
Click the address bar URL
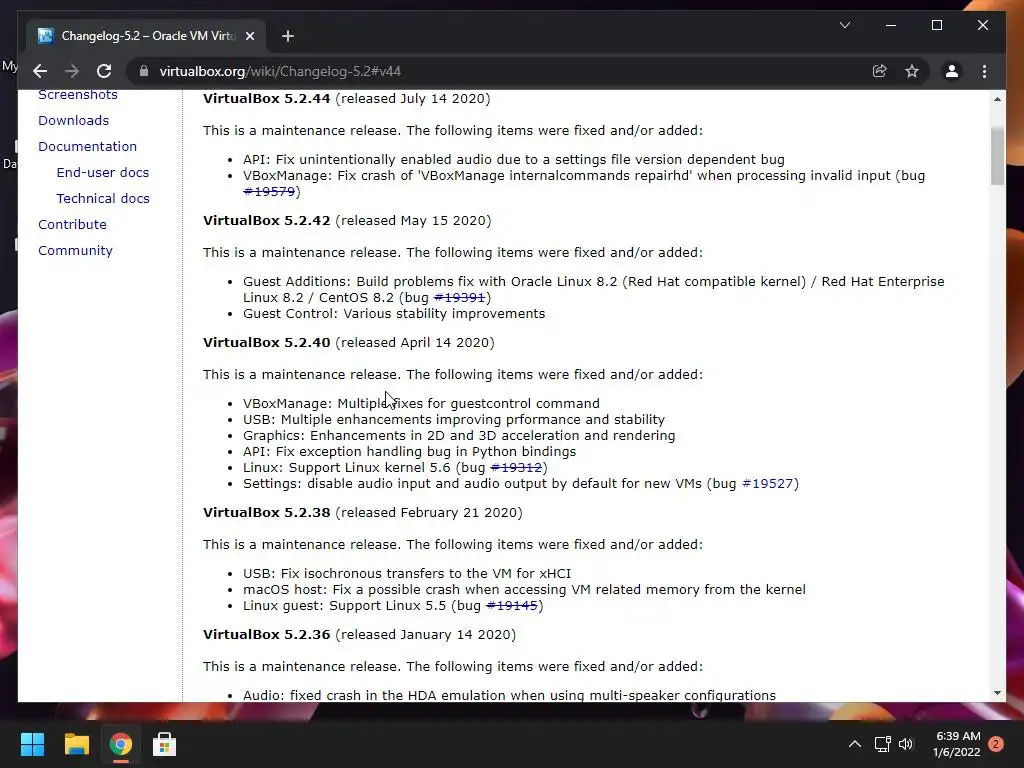280,71
